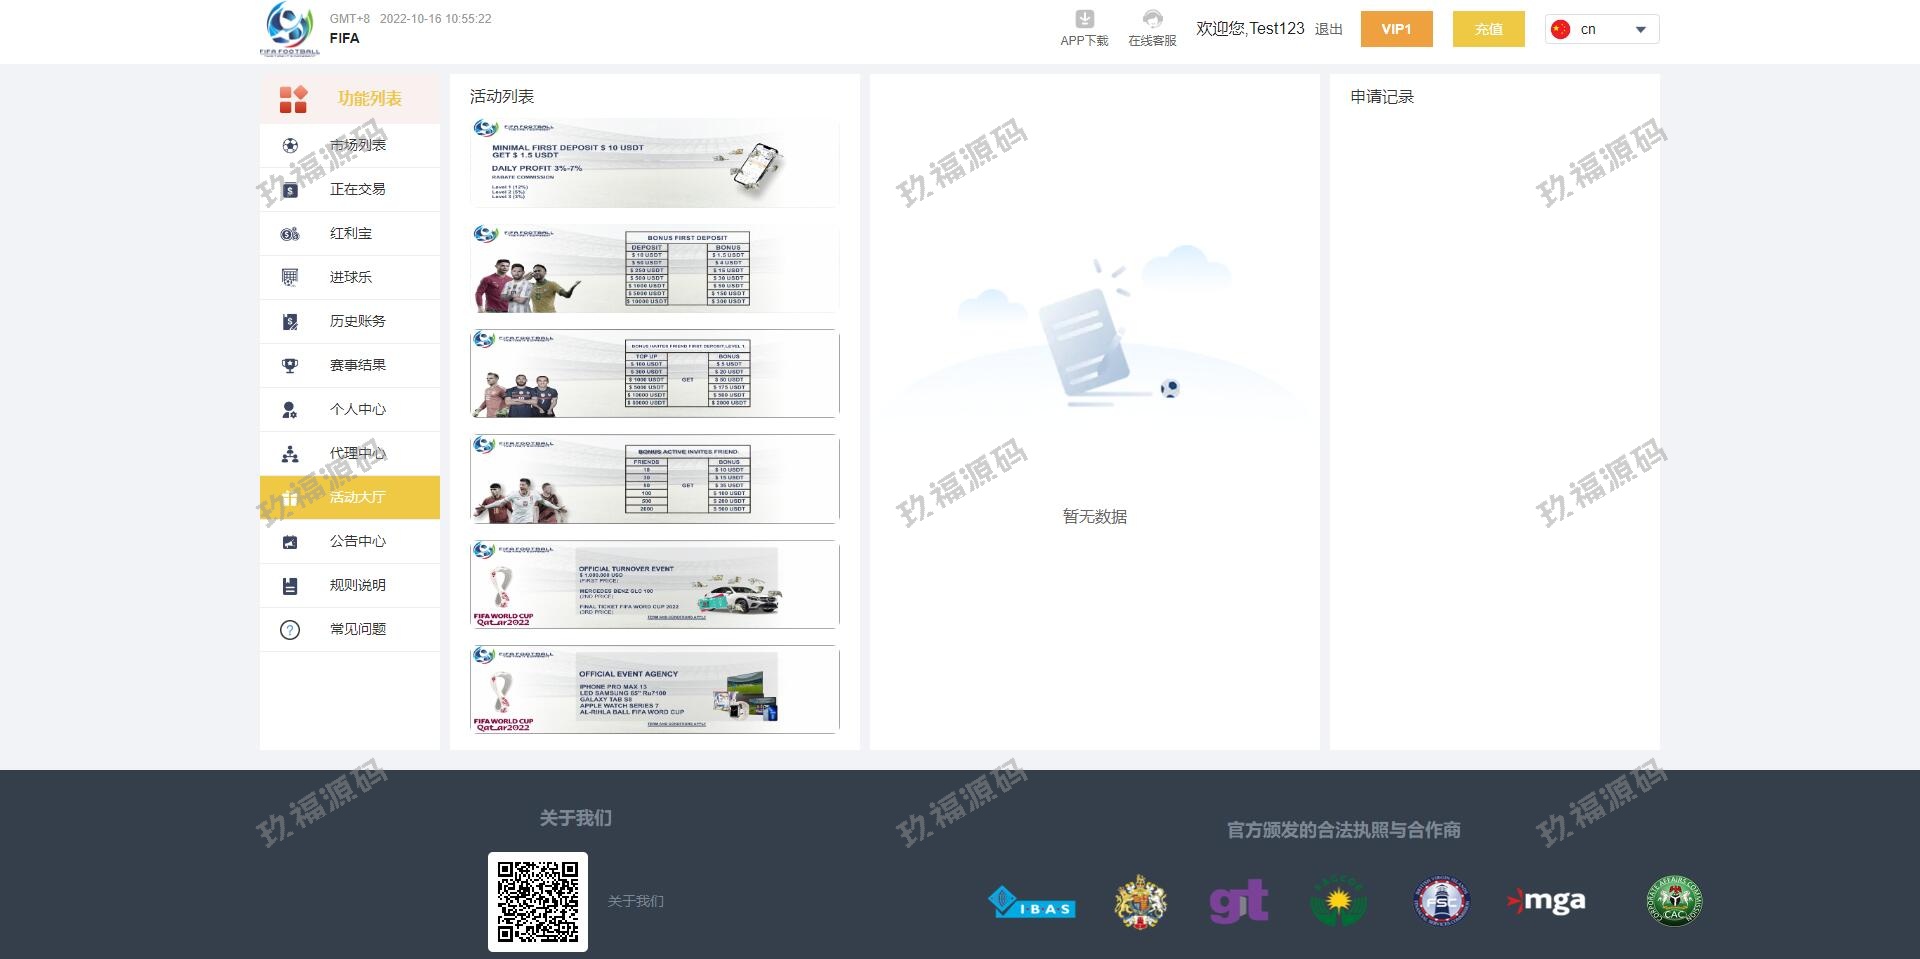Click the 规则说明 book icon
Screen dimensions: 1920x959
tap(290, 586)
